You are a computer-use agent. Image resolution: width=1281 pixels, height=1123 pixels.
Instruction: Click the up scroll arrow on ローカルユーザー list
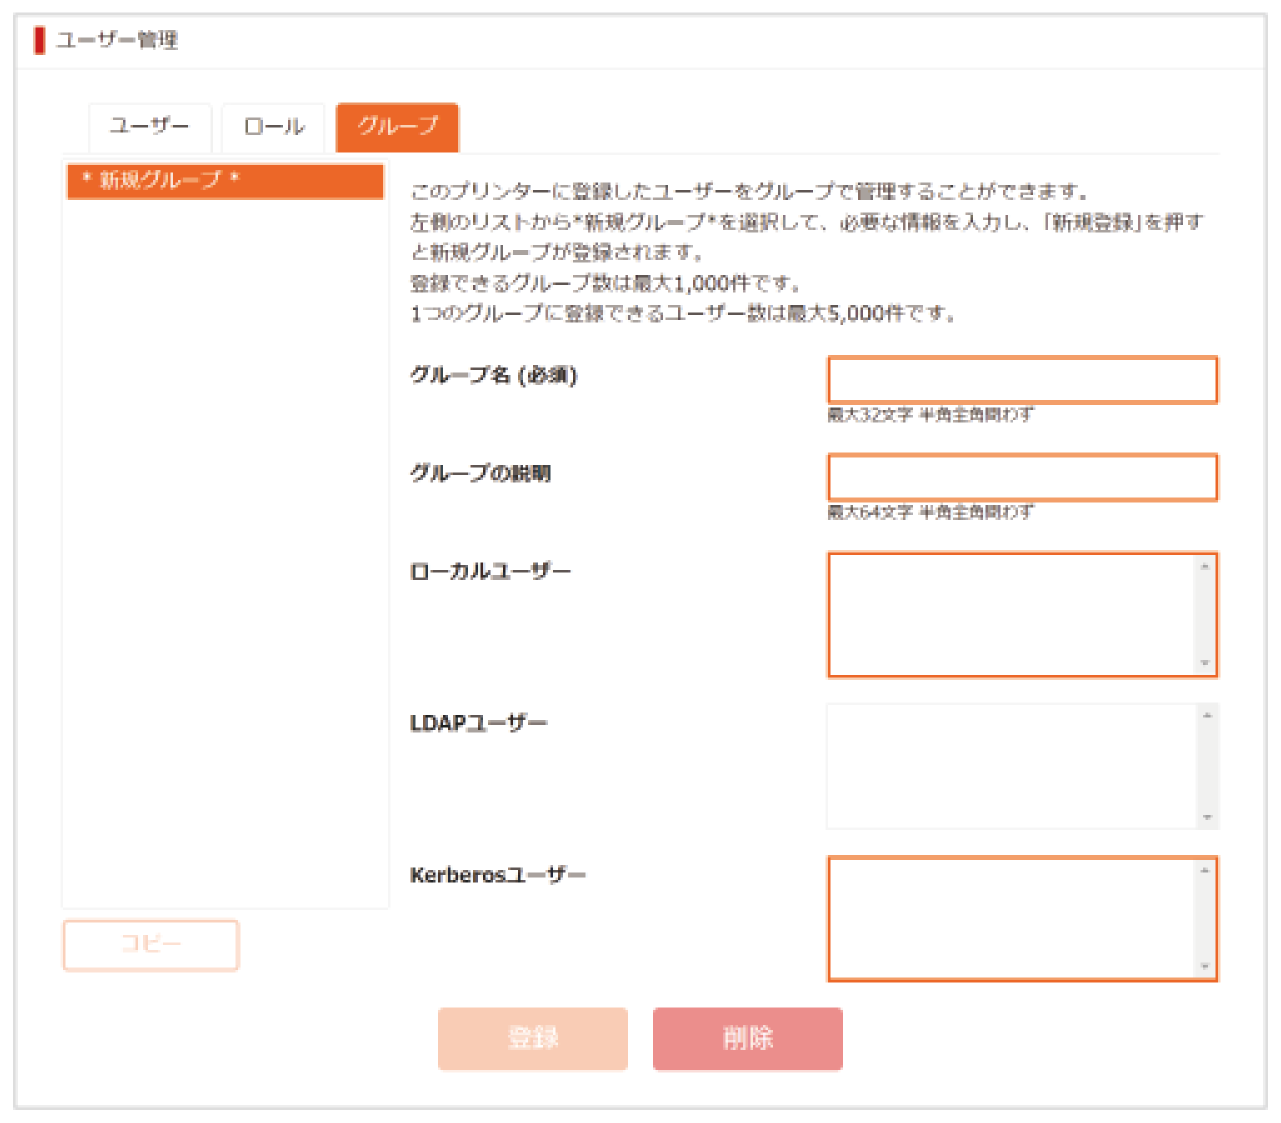1205,565
